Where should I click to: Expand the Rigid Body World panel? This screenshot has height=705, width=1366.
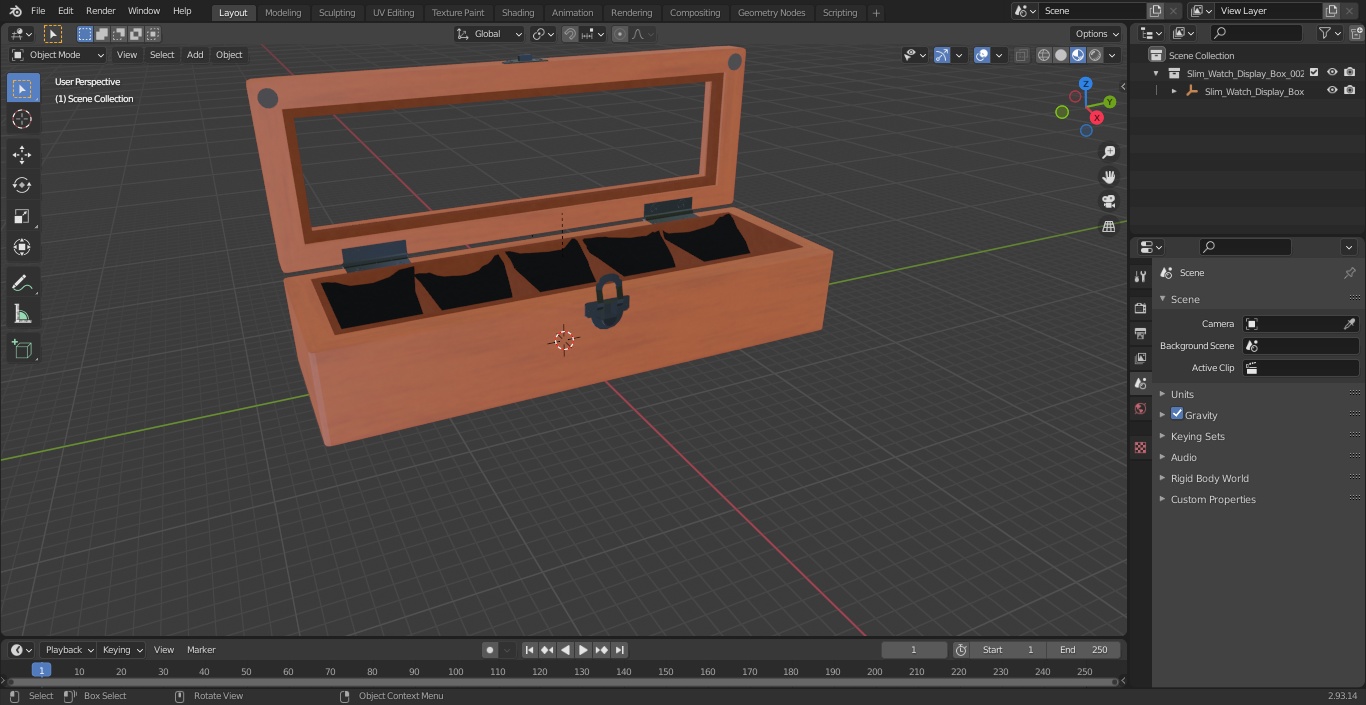[1209, 478]
